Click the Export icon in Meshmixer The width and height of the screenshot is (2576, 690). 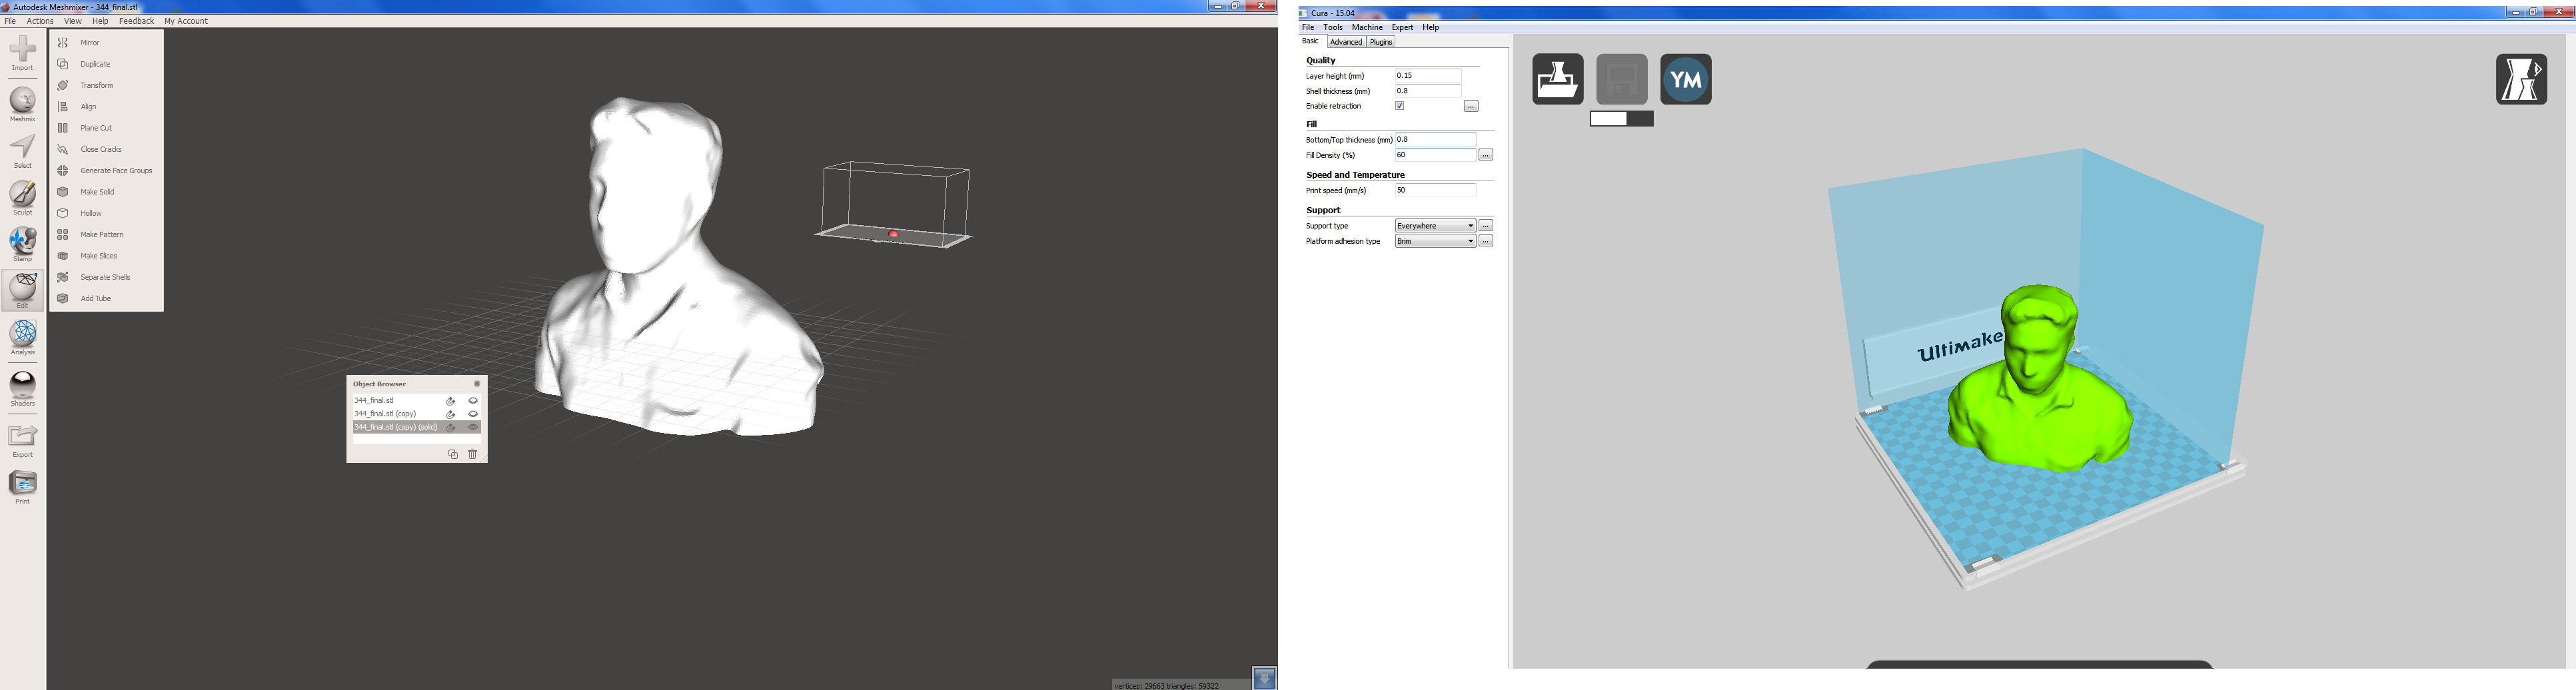22,441
